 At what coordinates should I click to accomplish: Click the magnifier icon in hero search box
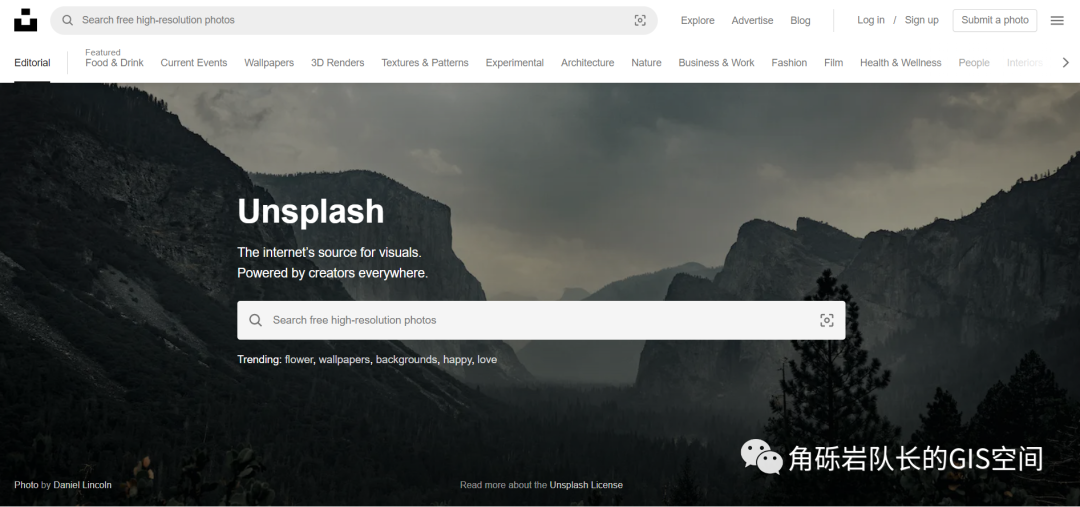click(256, 320)
